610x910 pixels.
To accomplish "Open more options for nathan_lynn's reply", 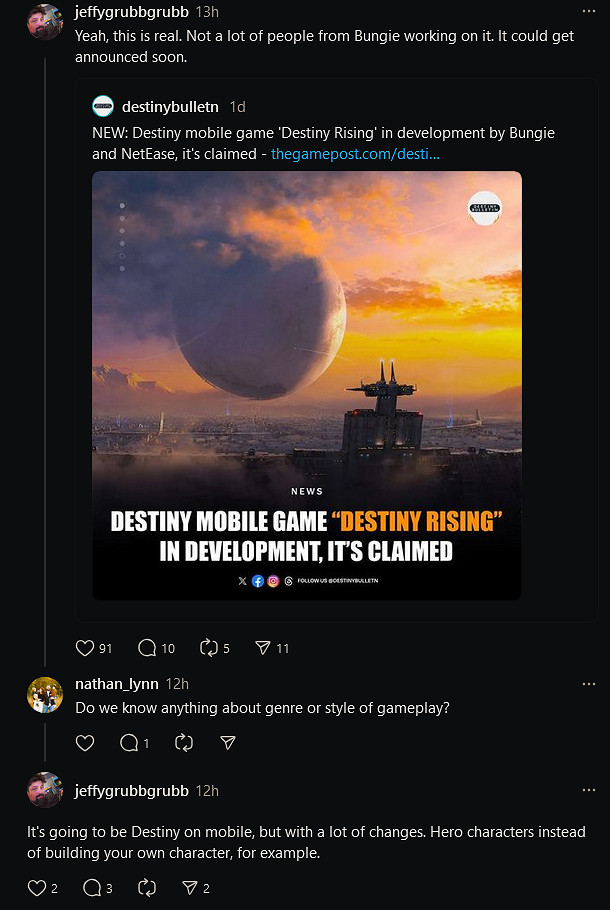I will click(x=588, y=682).
